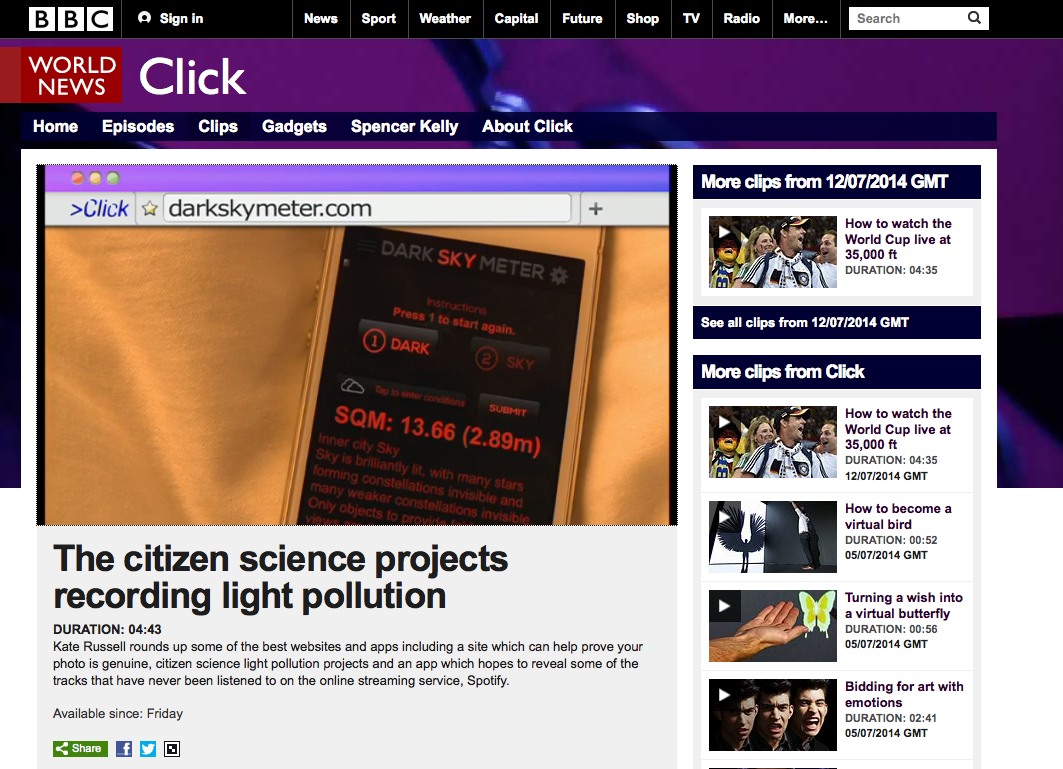Share the clip on Twitter
The image size is (1063, 769).
pyautogui.click(x=148, y=749)
